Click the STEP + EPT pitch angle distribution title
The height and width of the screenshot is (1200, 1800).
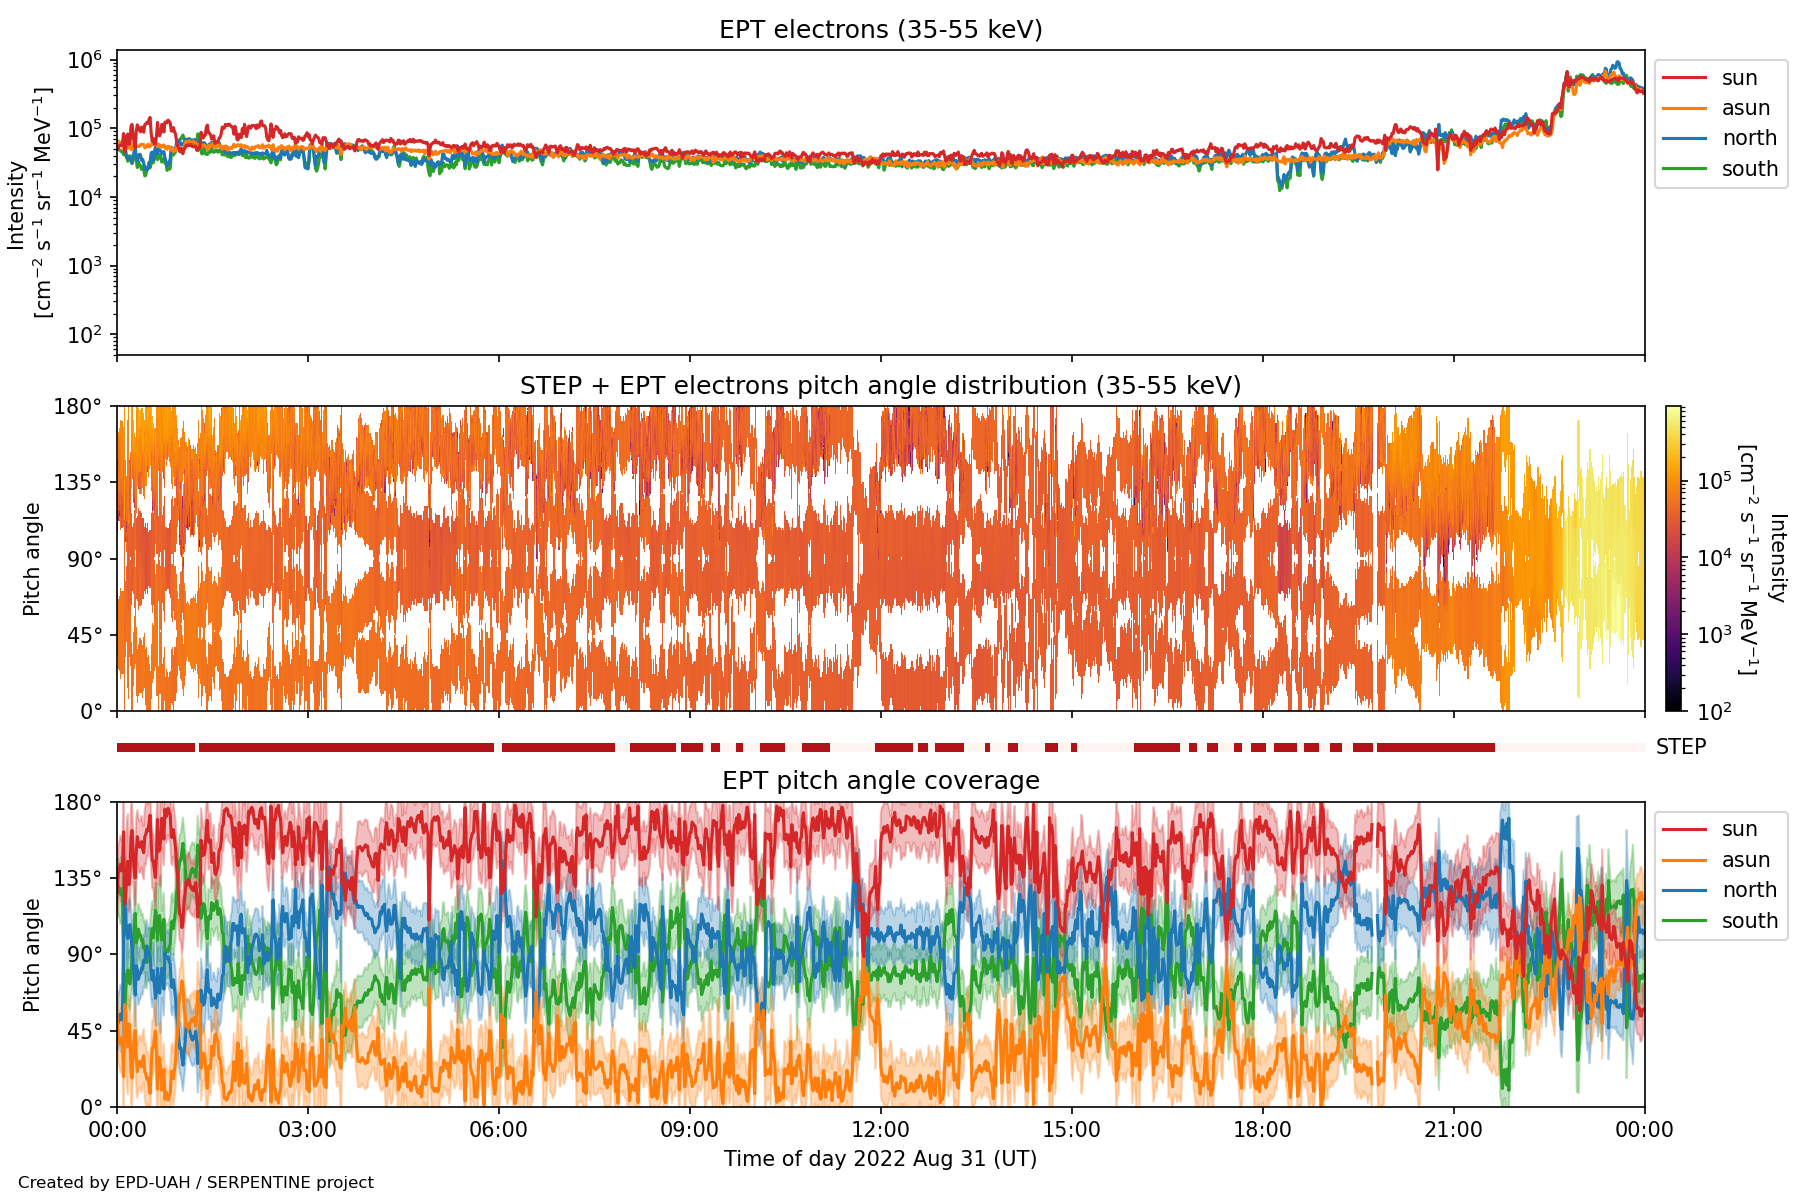(x=880, y=386)
